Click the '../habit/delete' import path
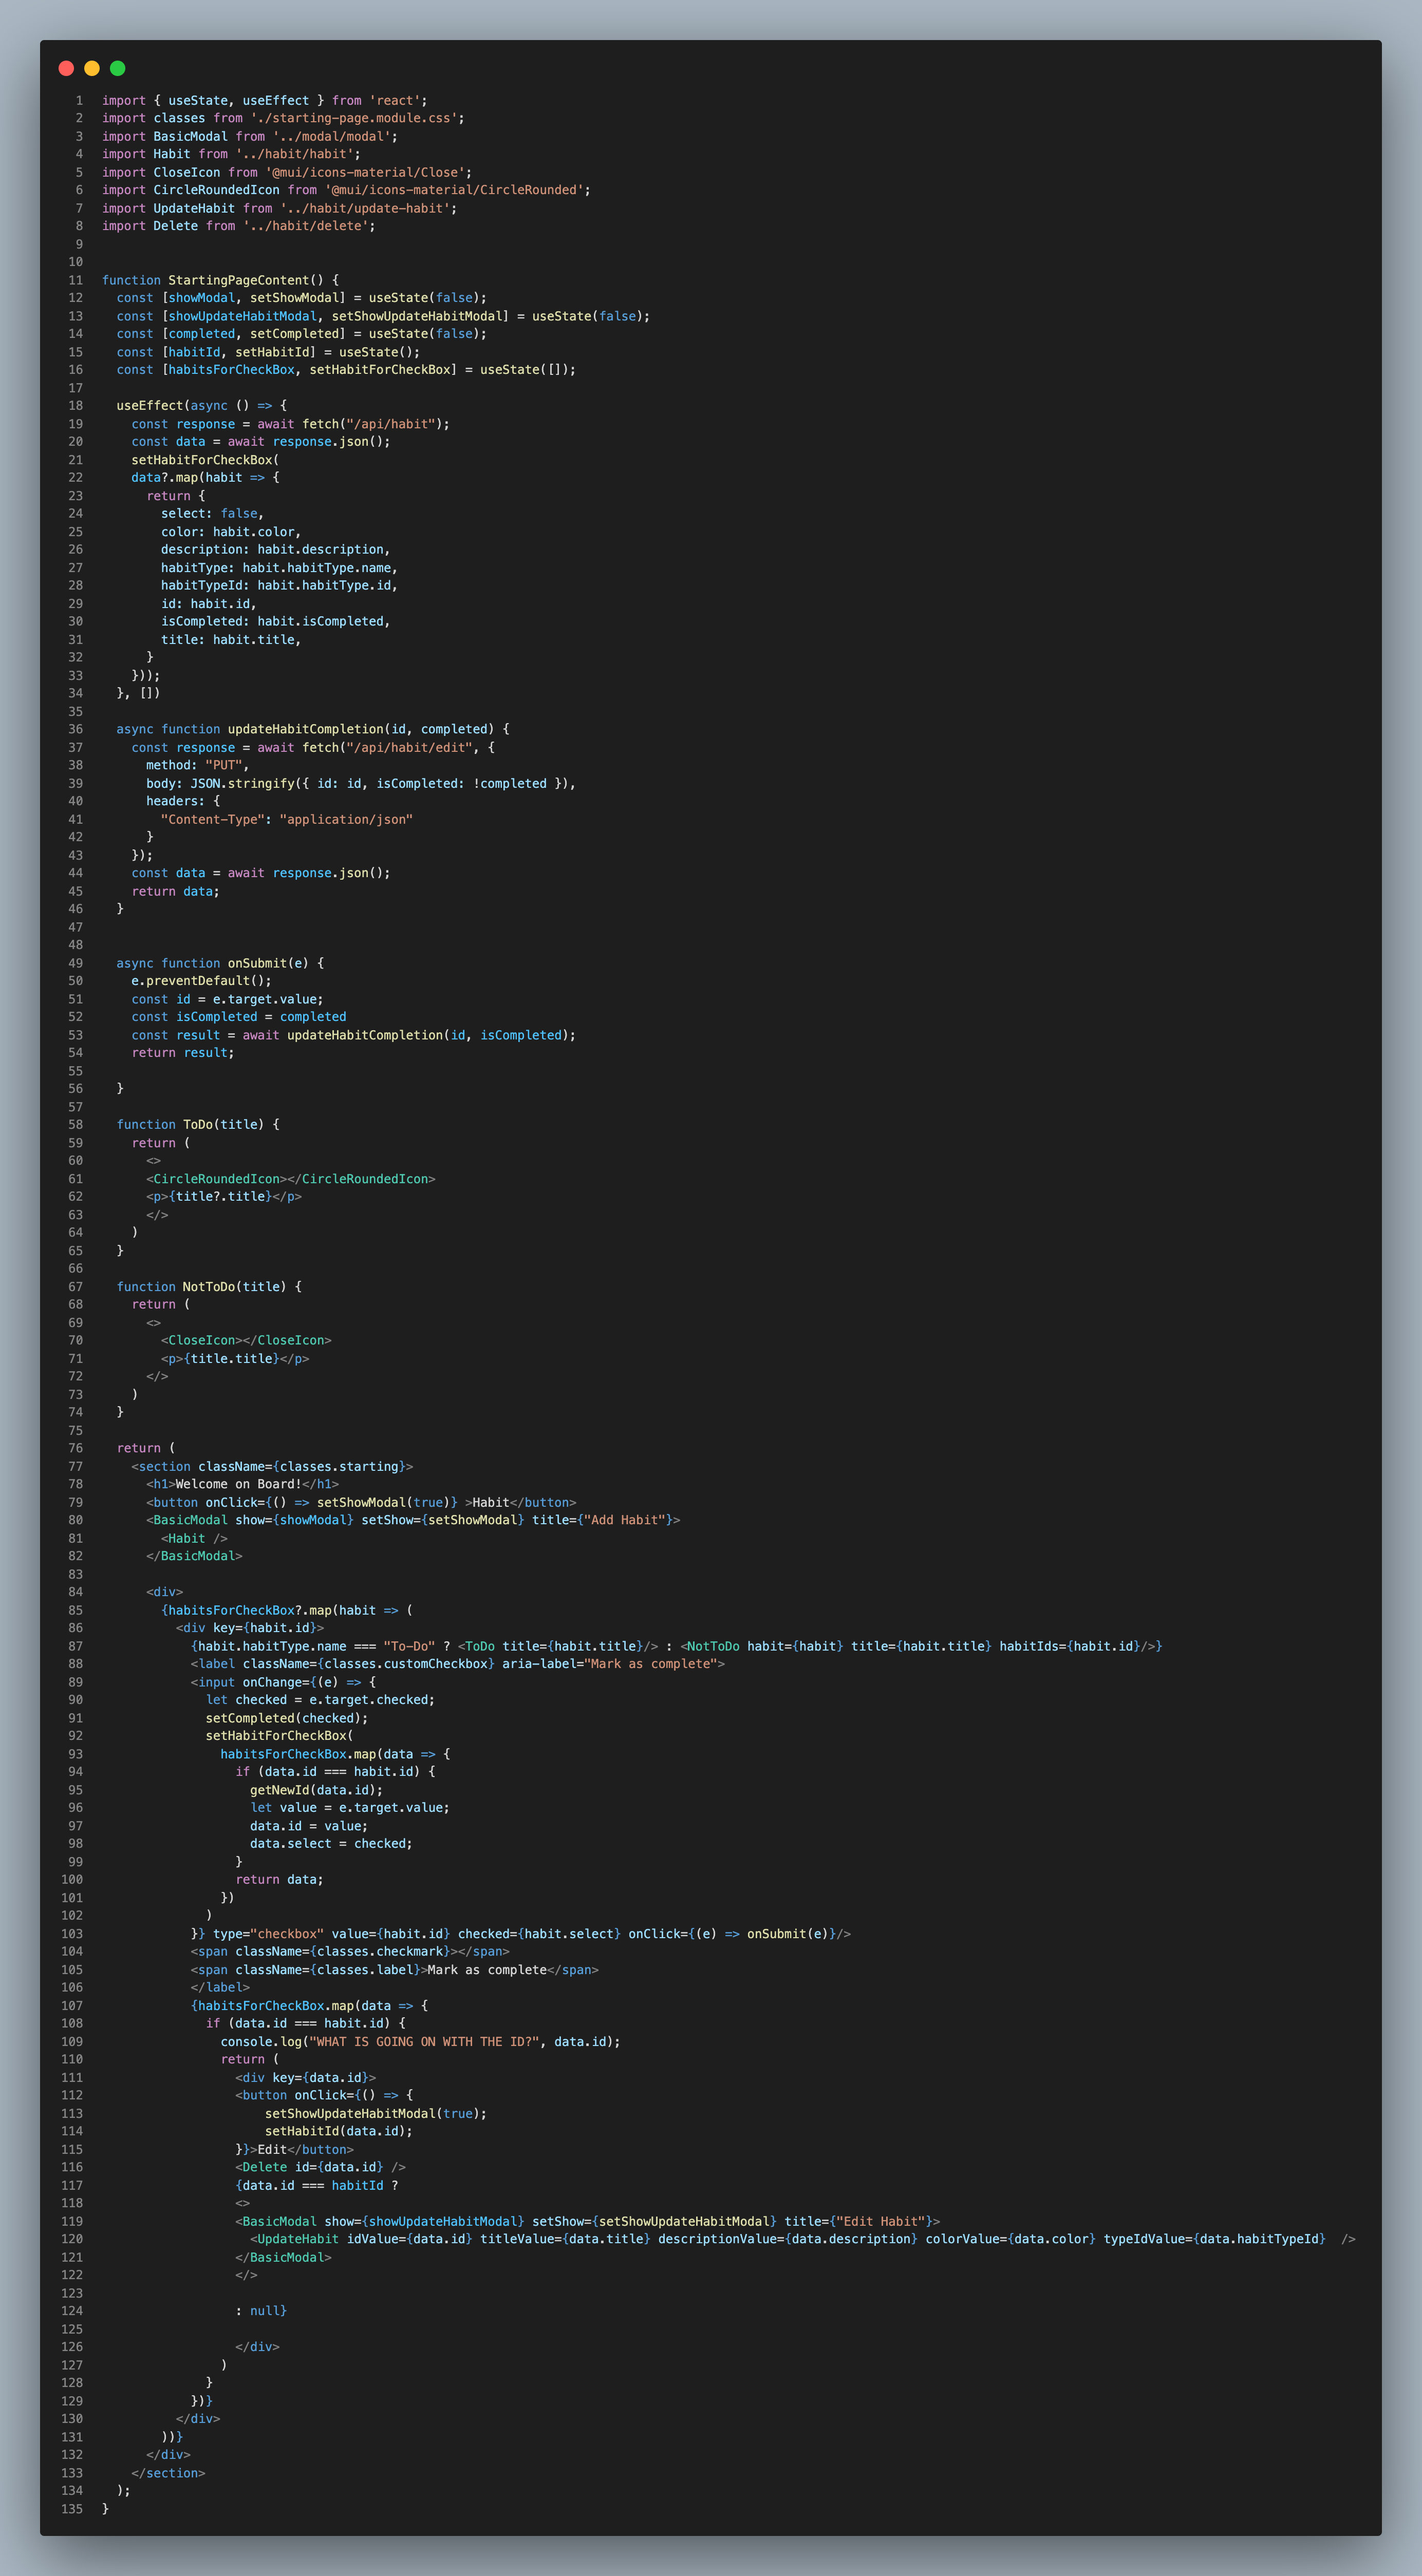Viewport: 1422px width, 2576px height. pos(305,227)
